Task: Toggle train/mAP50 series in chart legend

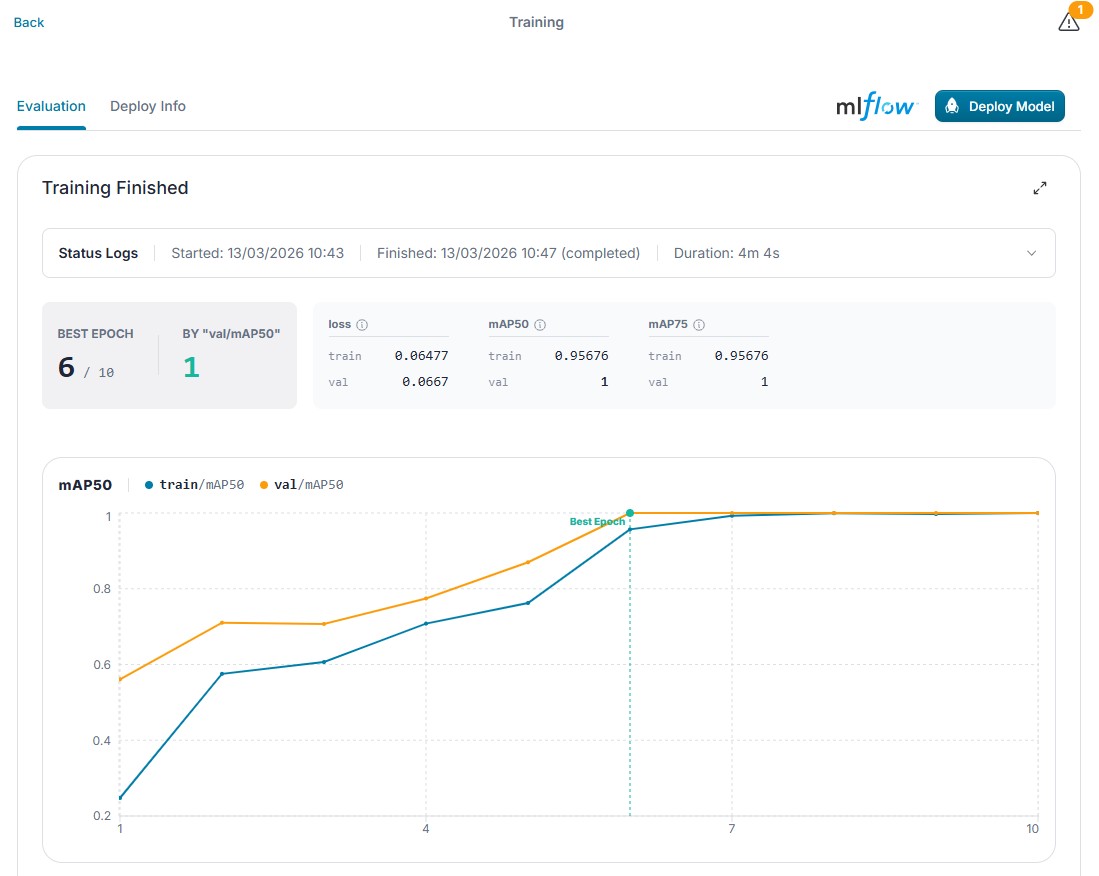Action: (194, 485)
